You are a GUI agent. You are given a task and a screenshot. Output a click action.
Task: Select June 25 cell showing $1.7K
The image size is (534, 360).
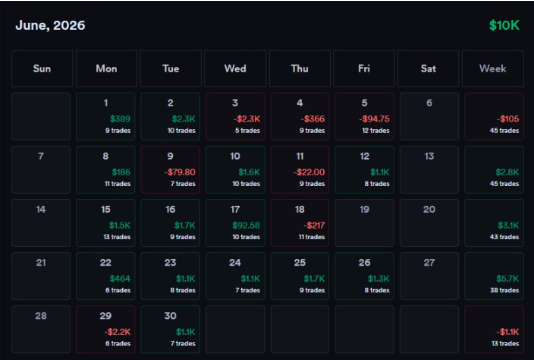[300, 276]
